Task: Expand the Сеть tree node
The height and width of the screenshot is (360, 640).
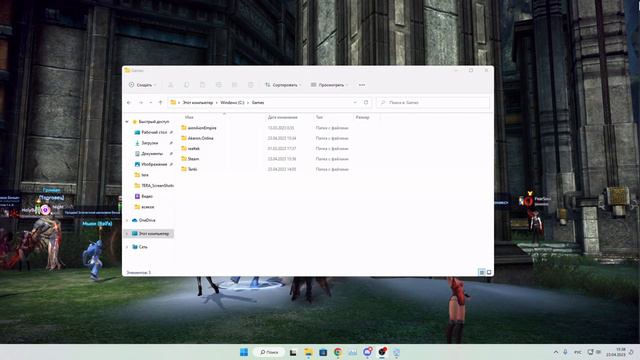Action: tap(127, 247)
